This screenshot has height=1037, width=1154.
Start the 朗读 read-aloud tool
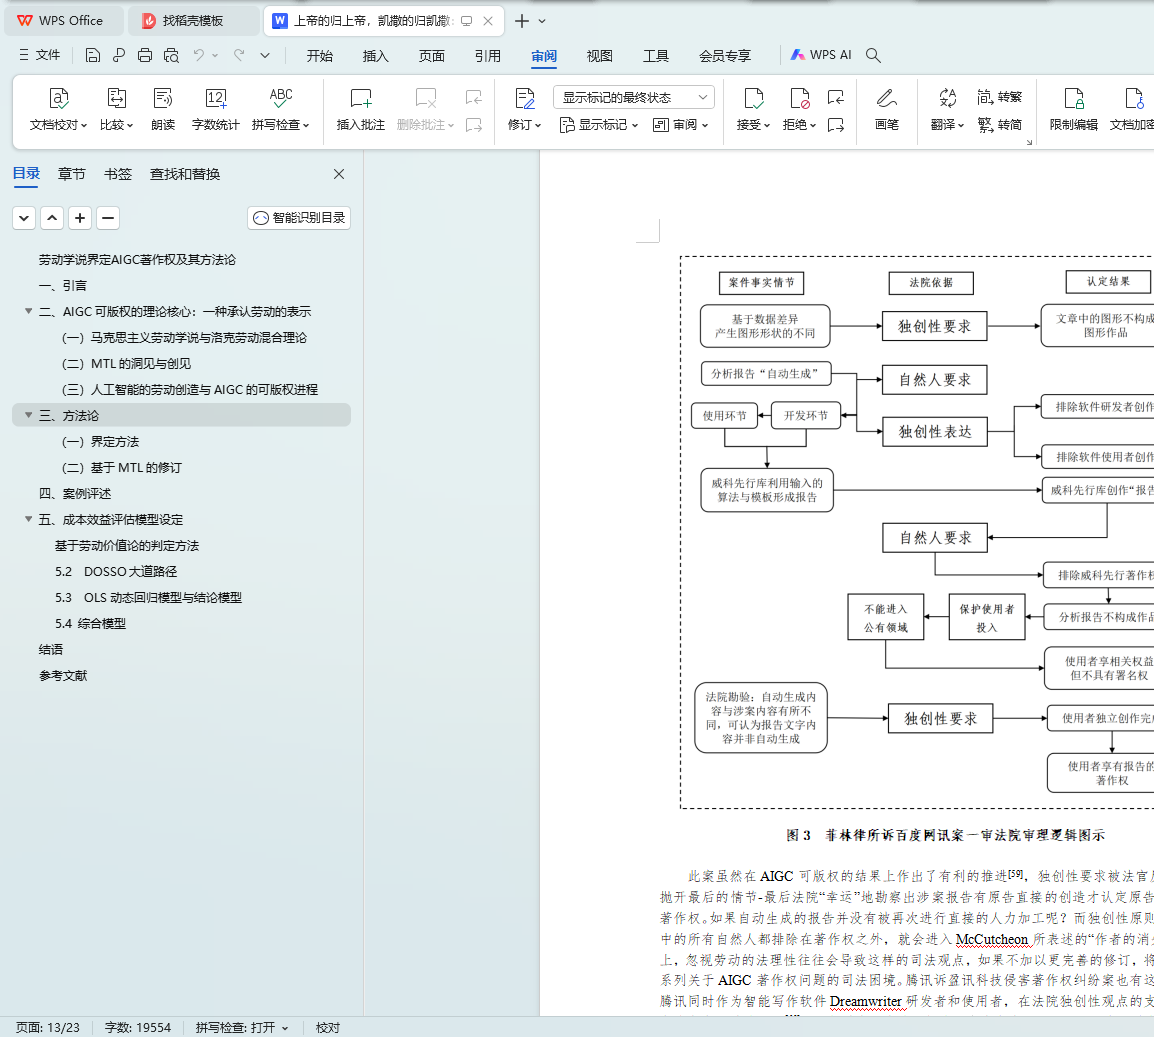tap(163, 109)
